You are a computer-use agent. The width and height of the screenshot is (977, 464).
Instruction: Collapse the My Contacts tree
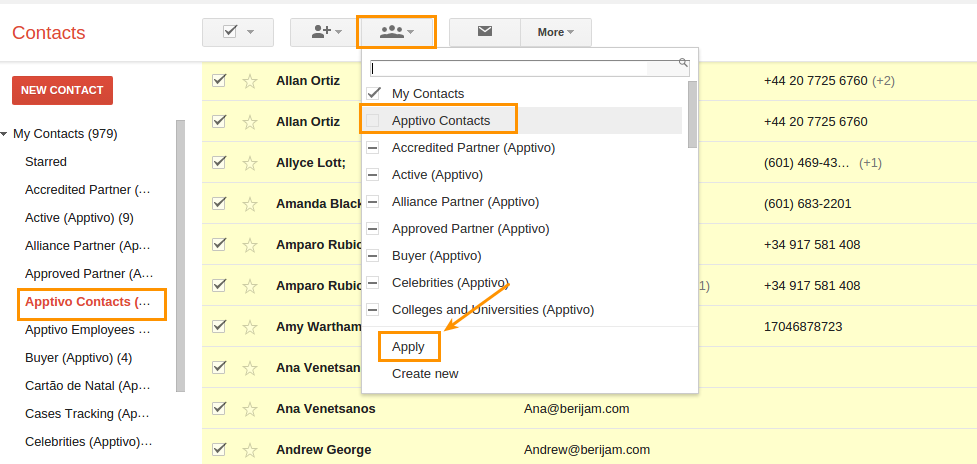click(x=5, y=134)
